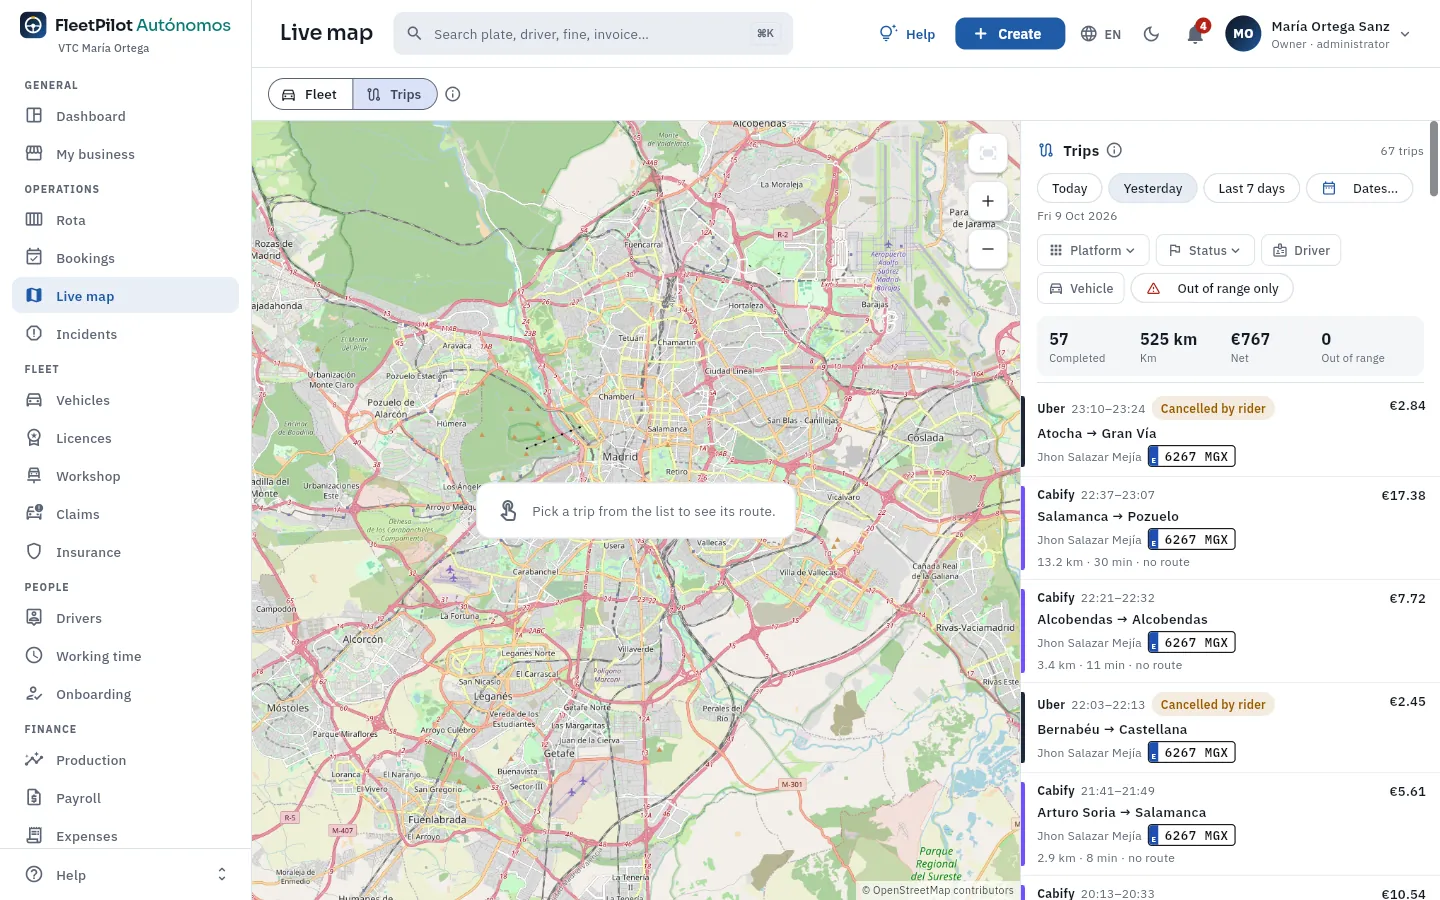Click the Create button
The height and width of the screenshot is (900, 1440).
pyautogui.click(x=1010, y=34)
